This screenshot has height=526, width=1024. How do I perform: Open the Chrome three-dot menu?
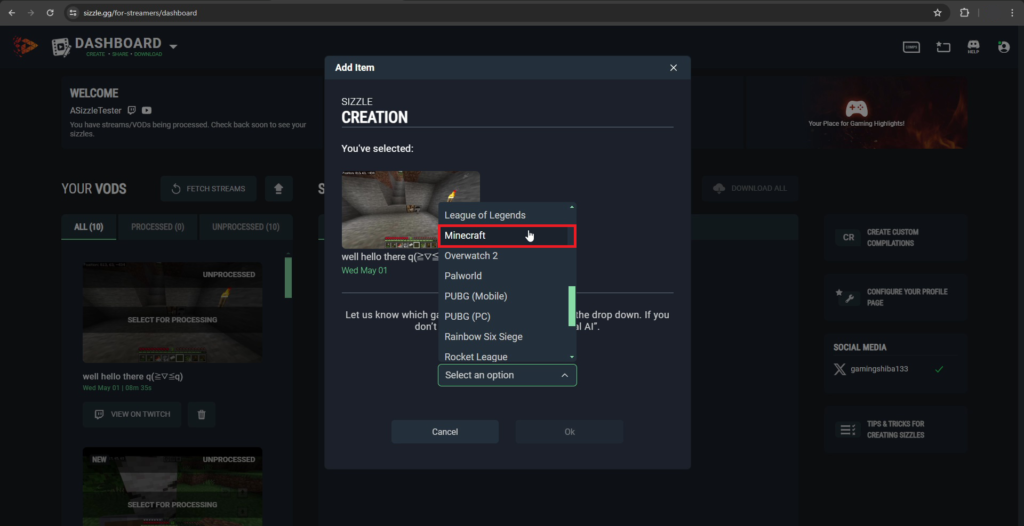(1011, 12)
